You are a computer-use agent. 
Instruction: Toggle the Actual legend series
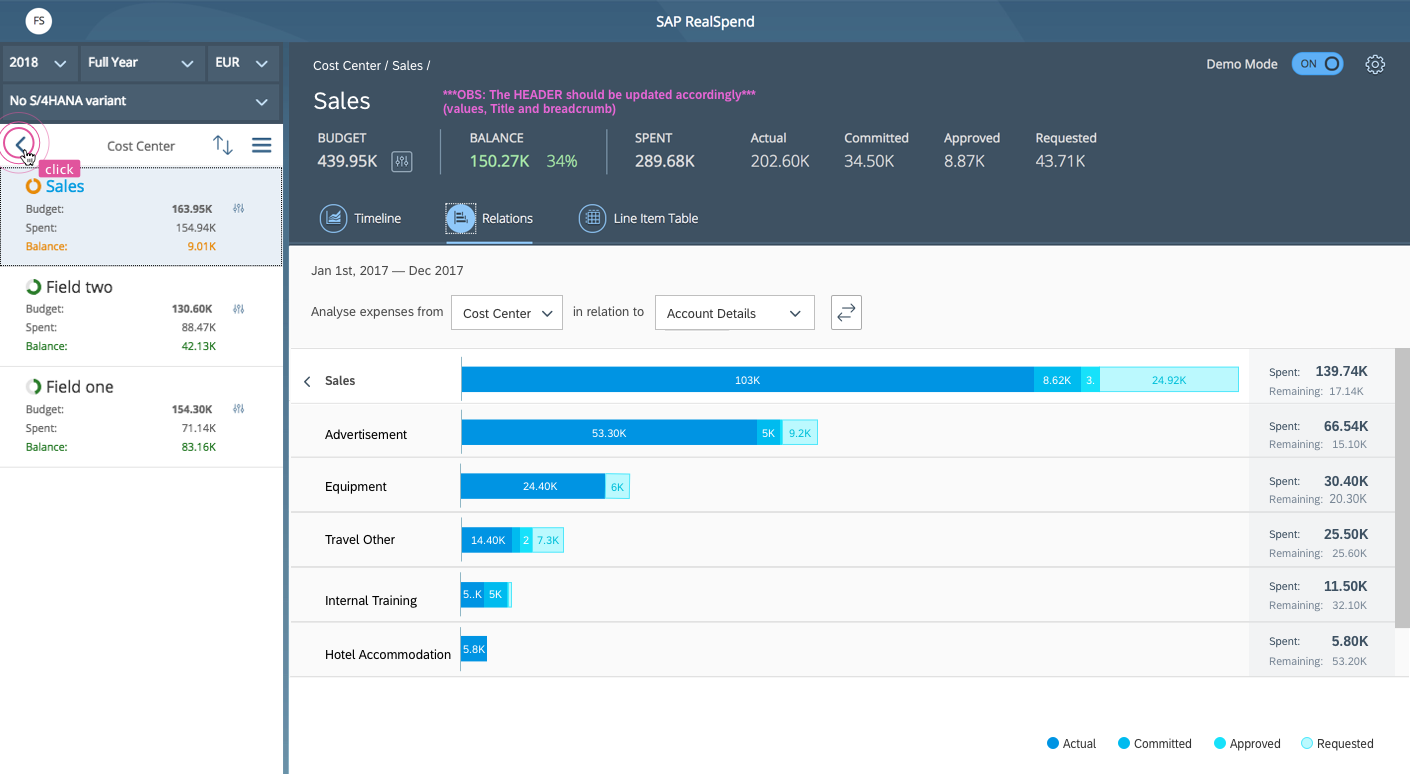click(1071, 744)
